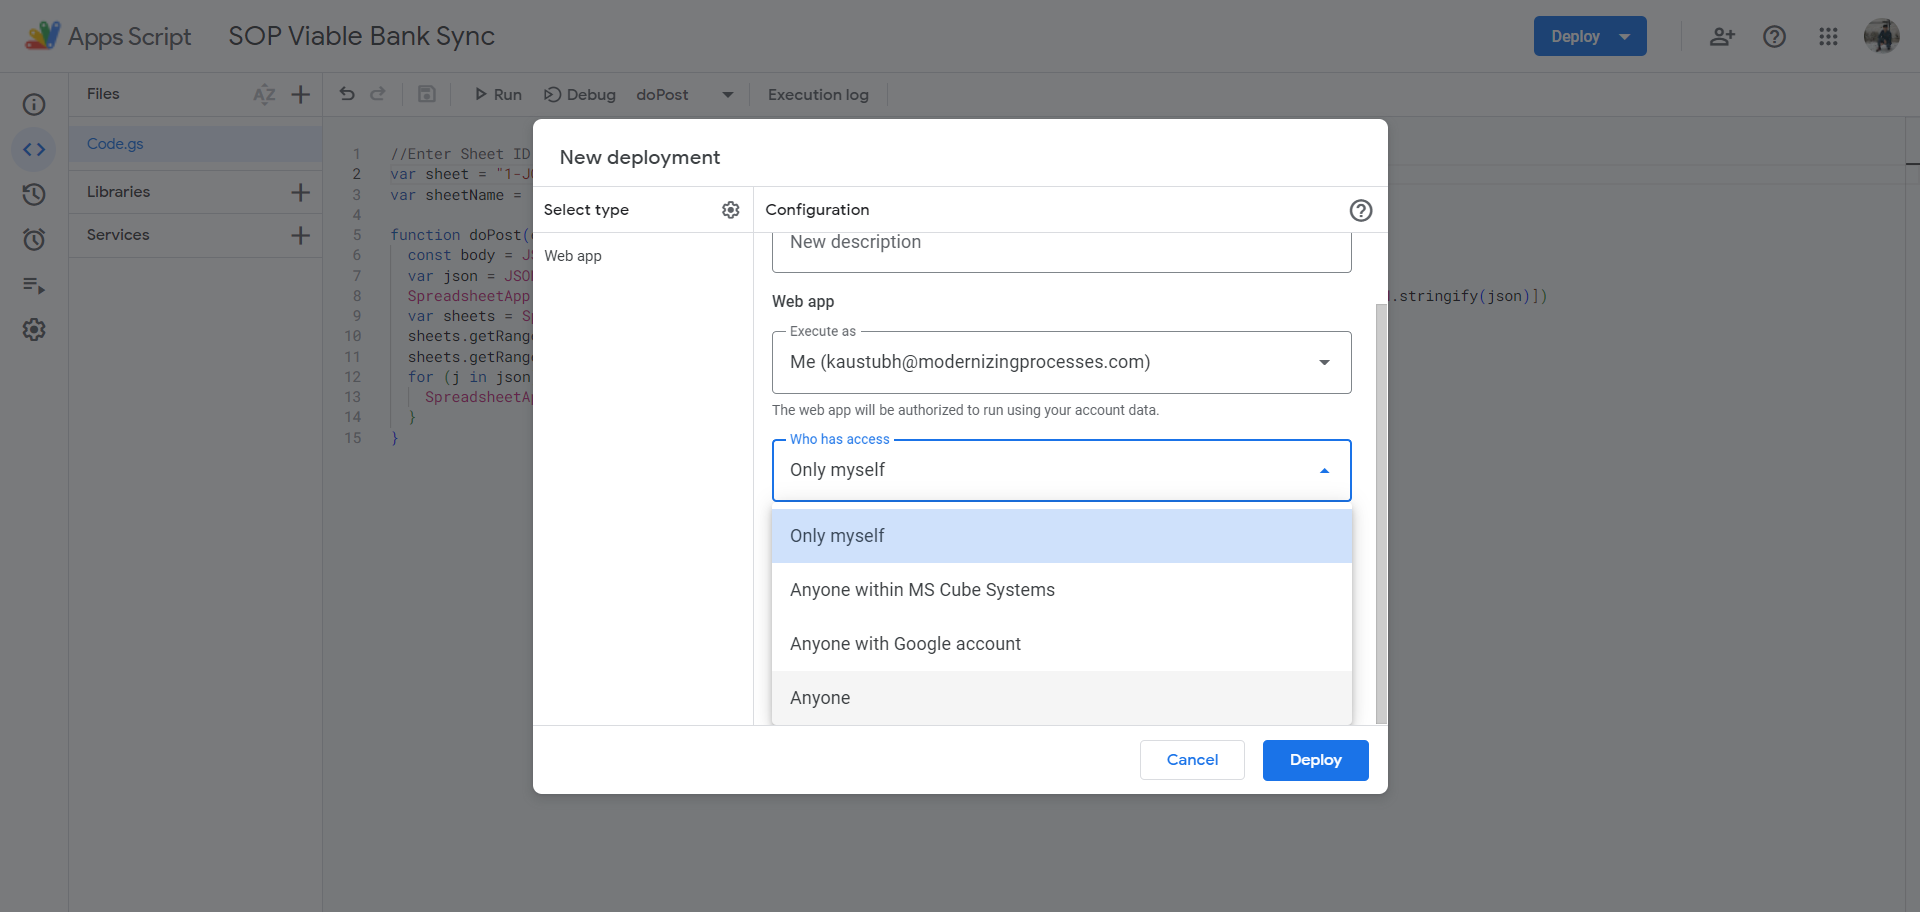Click the redo arrow in editor toolbar
This screenshot has width=1920, height=912.
[x=378, y=94]
